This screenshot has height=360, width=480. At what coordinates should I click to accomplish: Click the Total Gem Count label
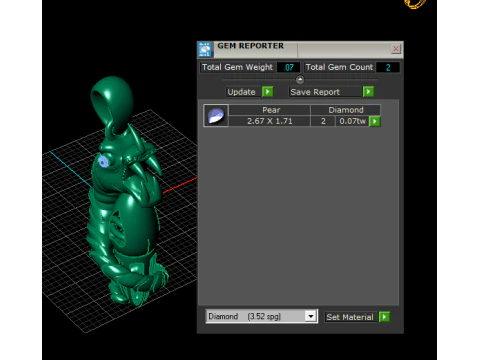point(339,67)
